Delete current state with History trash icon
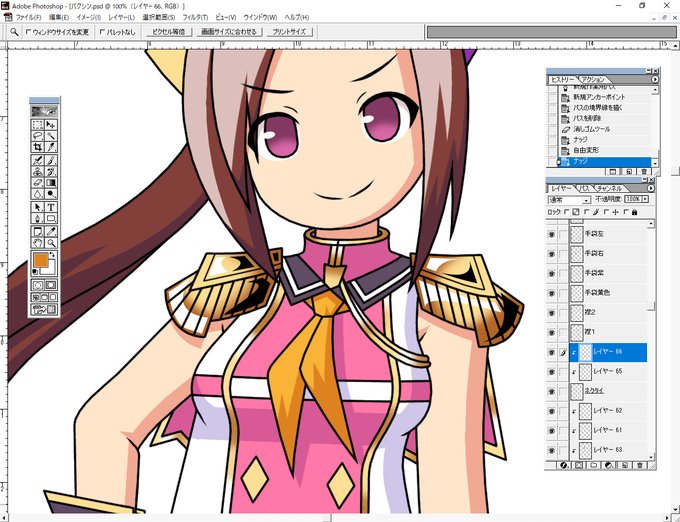The height and width of the screenshot is (522, 680). pos(644,172)
